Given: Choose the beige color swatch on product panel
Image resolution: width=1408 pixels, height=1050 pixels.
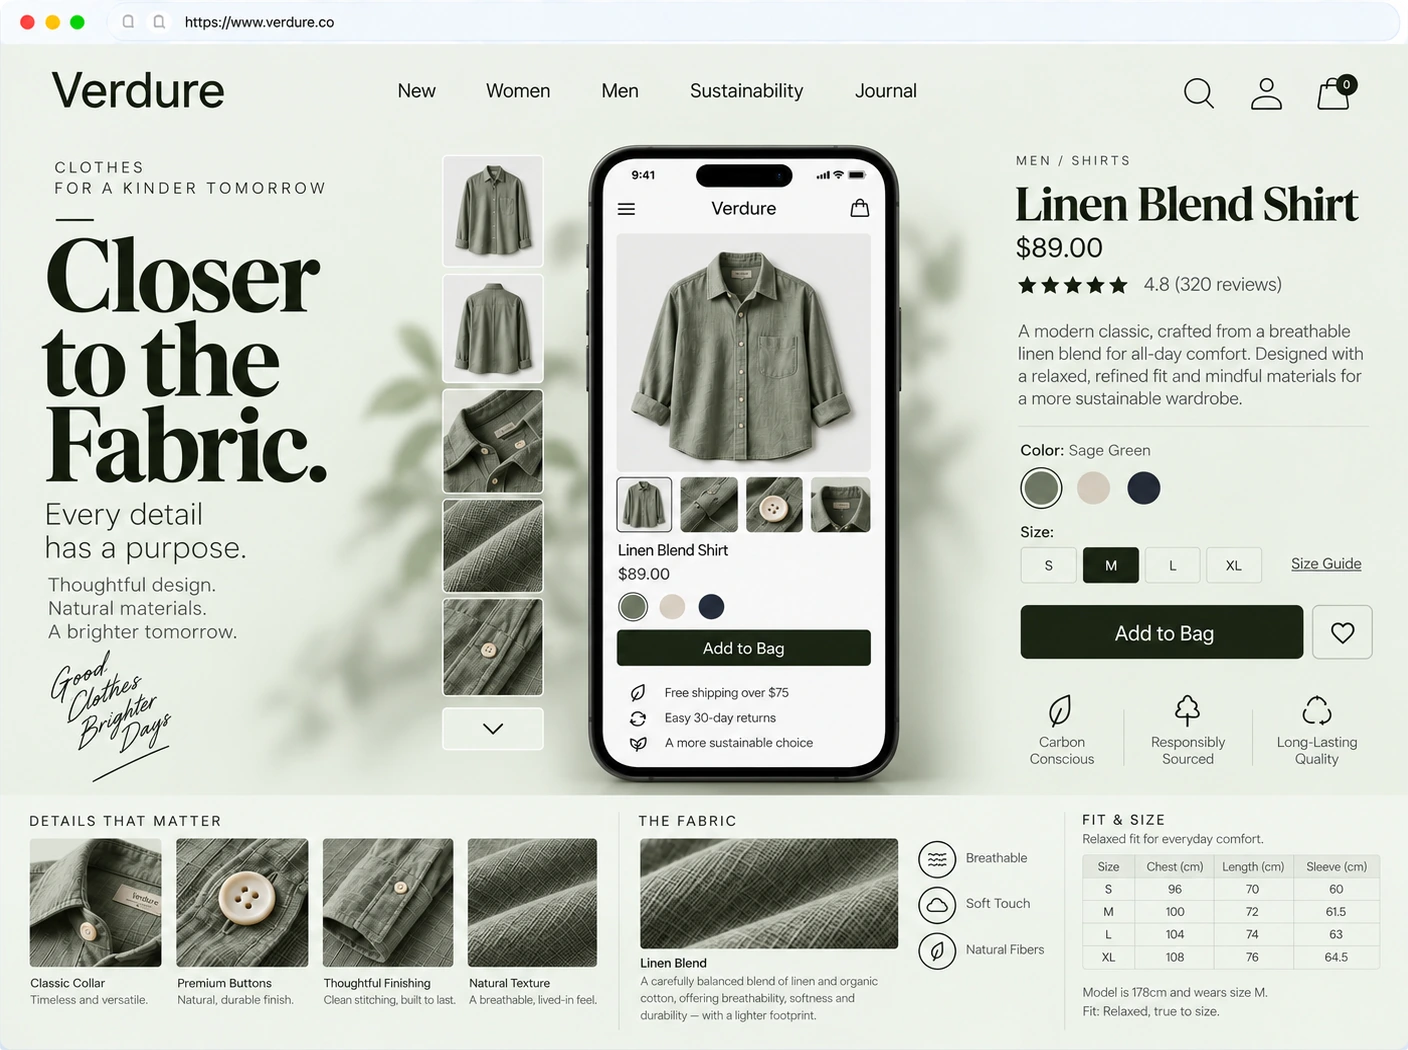Looking at the screenshot, I should point(1093,488).
